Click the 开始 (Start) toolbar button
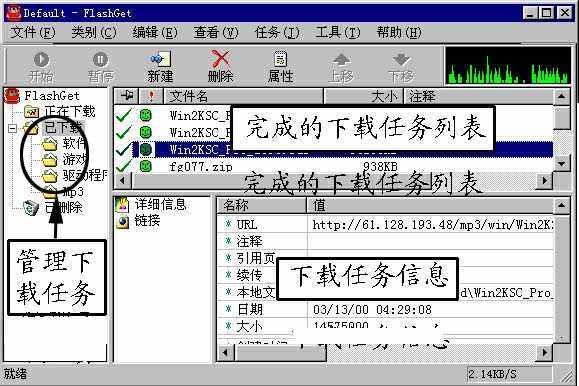The height and width of the screenshot is (386, 579). pyautogui.click(x=41, y=66)
